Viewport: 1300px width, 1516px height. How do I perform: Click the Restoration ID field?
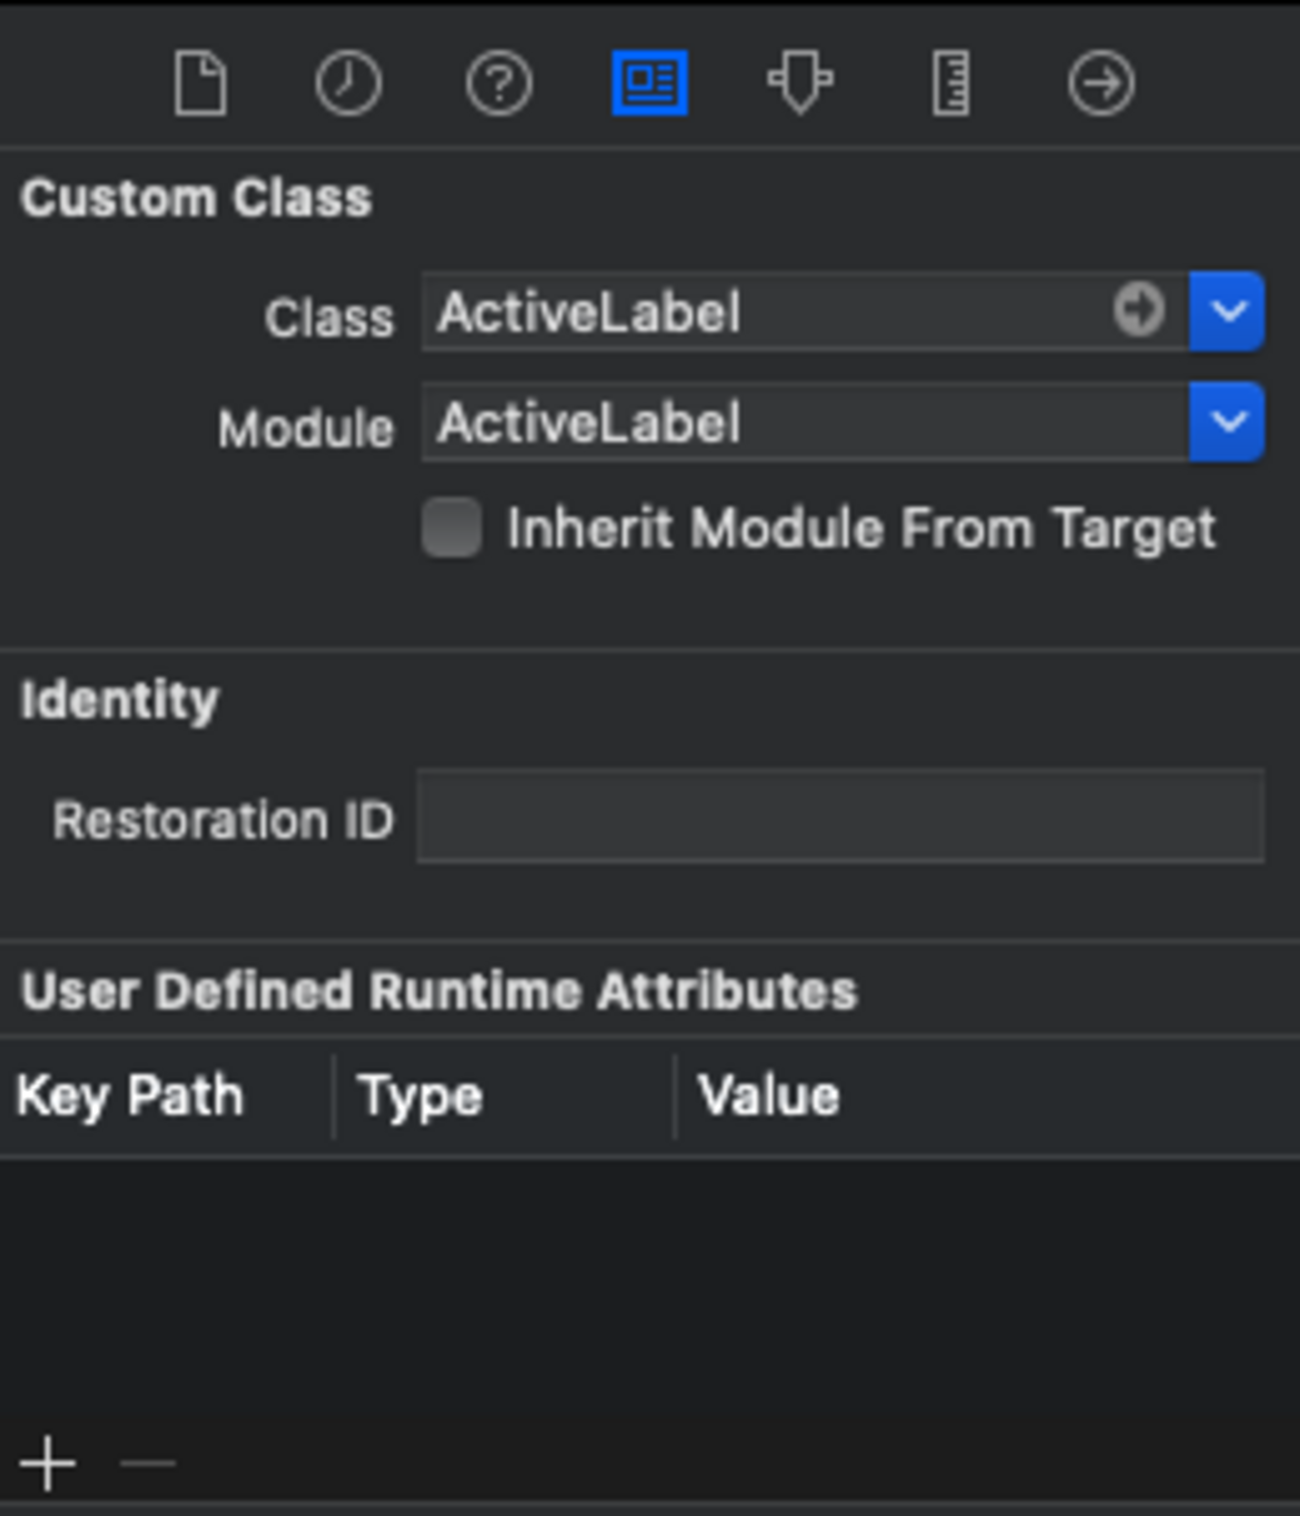[x=841, y=816]
